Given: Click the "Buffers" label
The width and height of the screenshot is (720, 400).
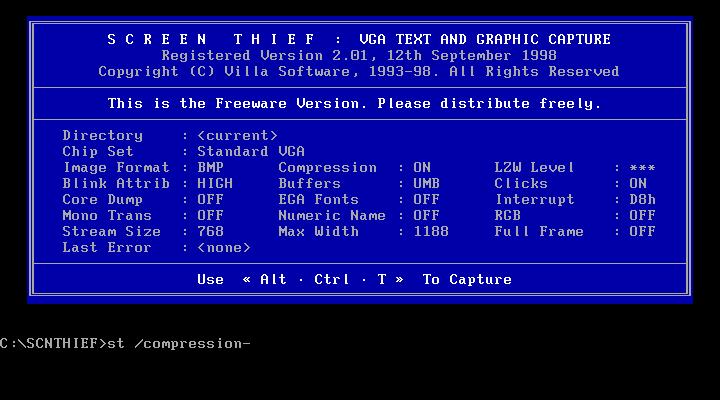Looking at the screenshot, I should point(309,184).
